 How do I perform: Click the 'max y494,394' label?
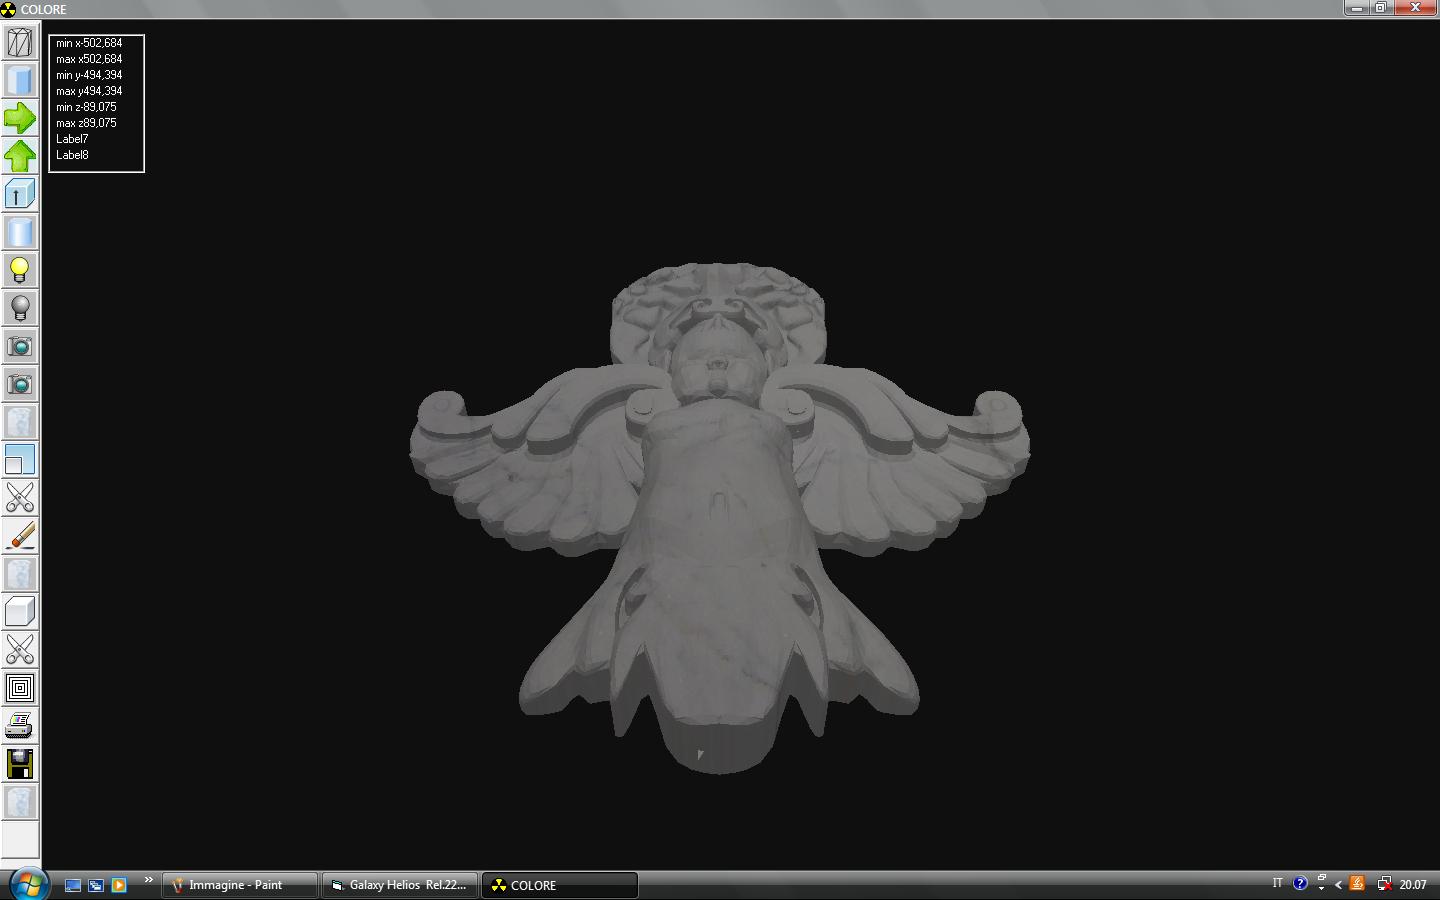click(89, 91)
